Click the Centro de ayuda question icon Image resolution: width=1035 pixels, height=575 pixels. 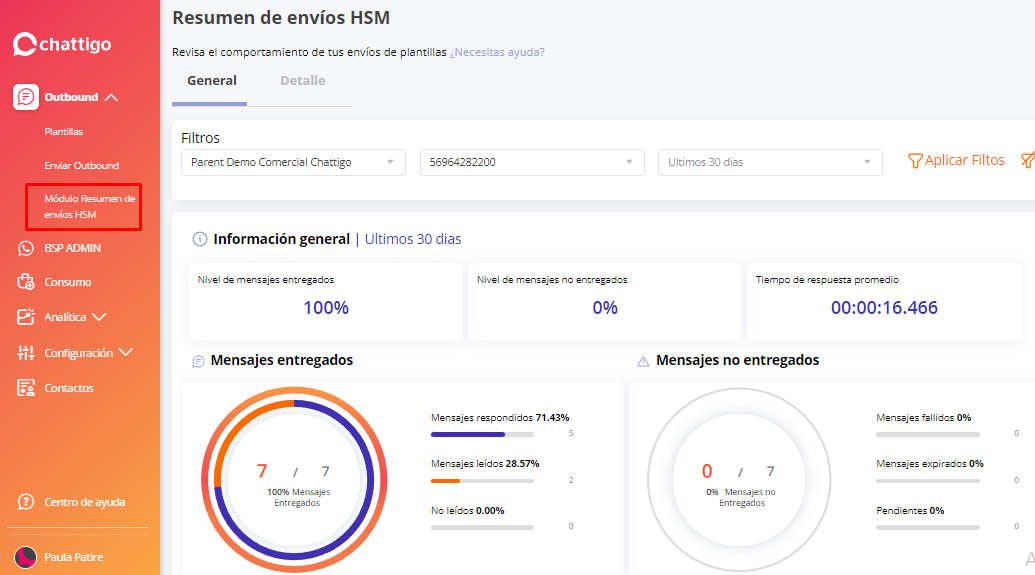tap(26, 502)
